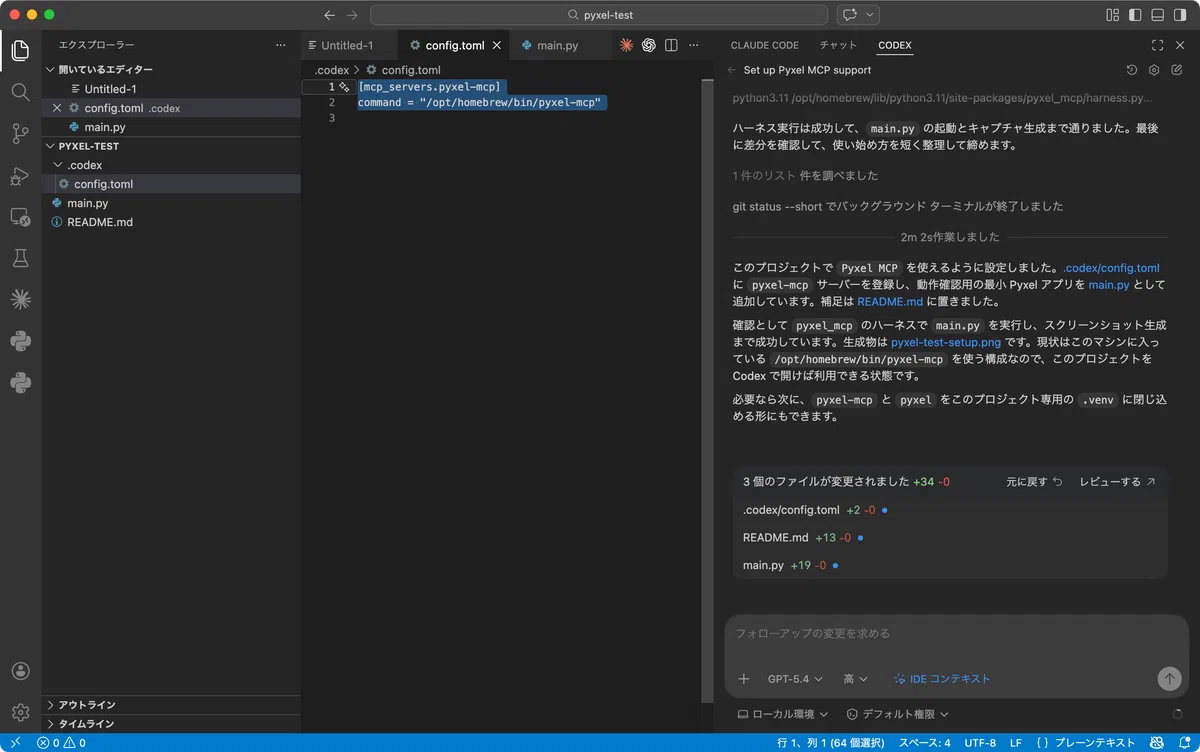Collapse PYXEL-TEST folder section

[x=171, y=146]
